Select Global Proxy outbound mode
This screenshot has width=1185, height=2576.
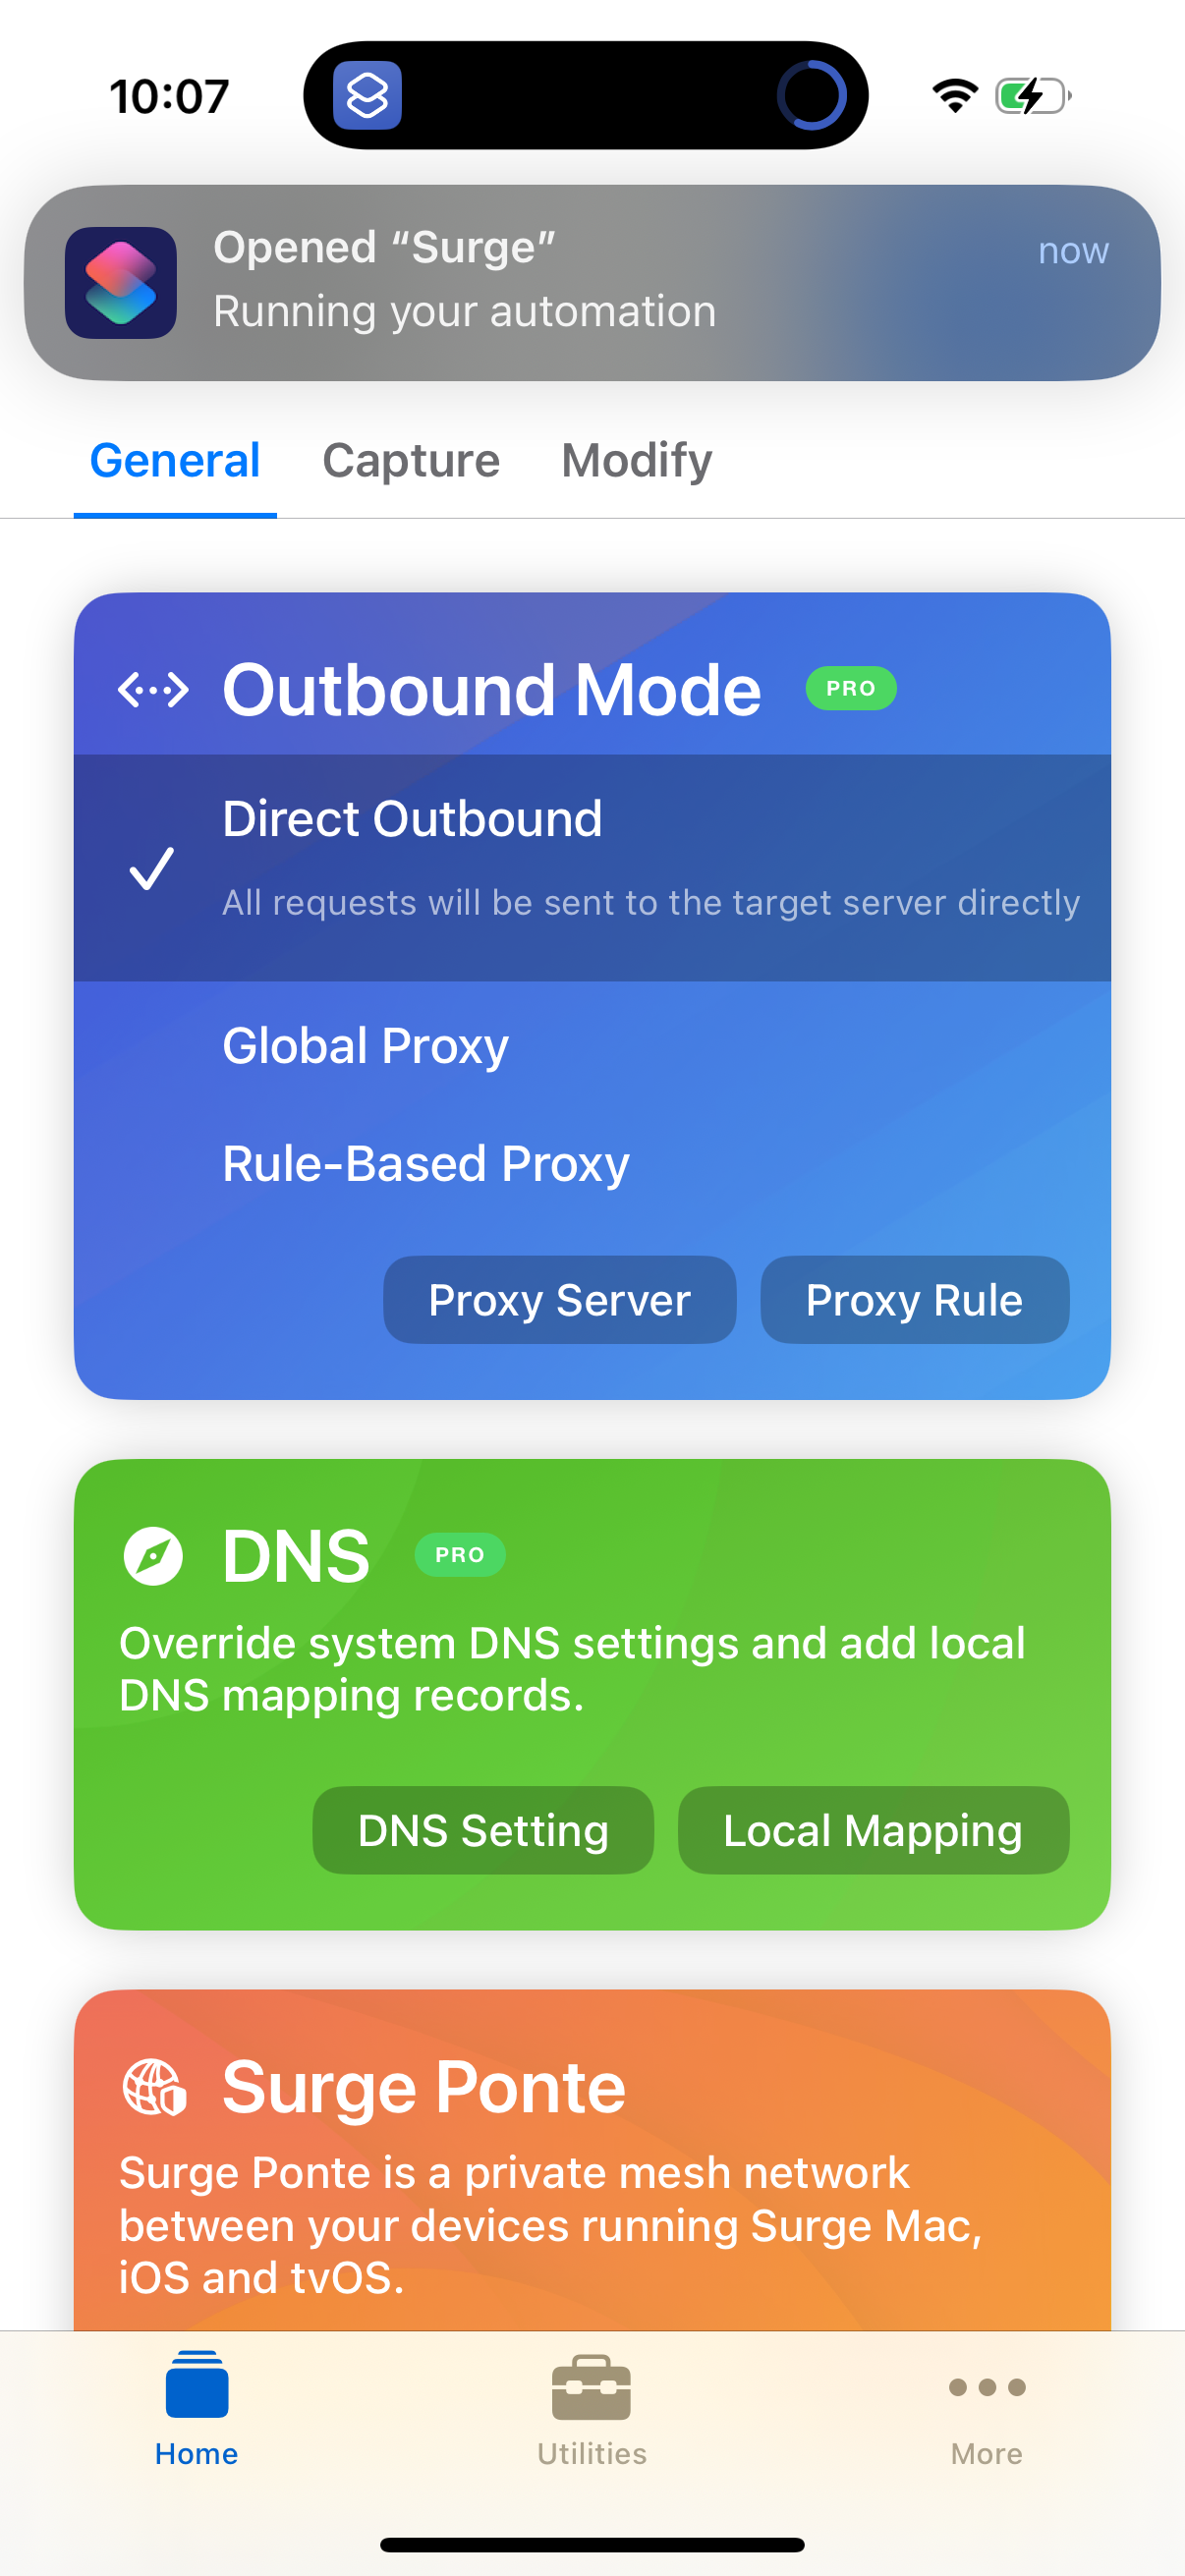tap(592, 1046)
